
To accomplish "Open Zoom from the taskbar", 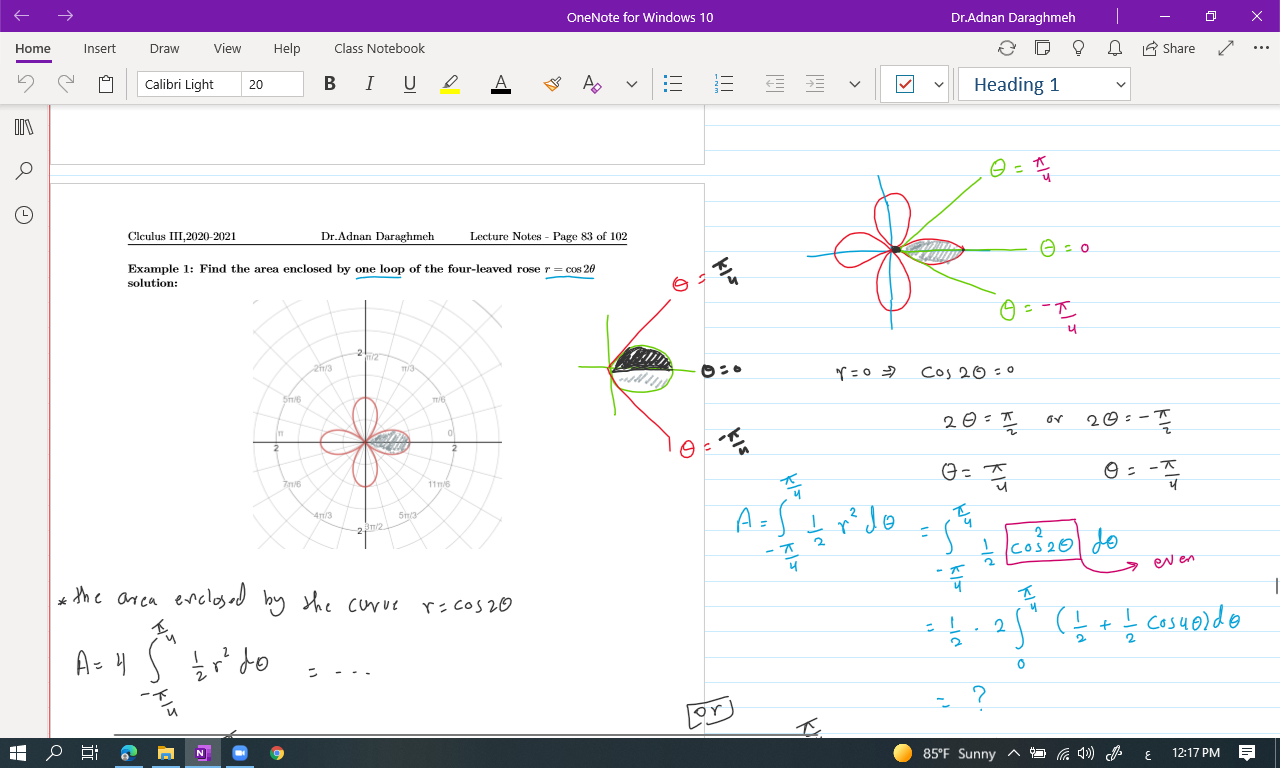I will point(239,753).
